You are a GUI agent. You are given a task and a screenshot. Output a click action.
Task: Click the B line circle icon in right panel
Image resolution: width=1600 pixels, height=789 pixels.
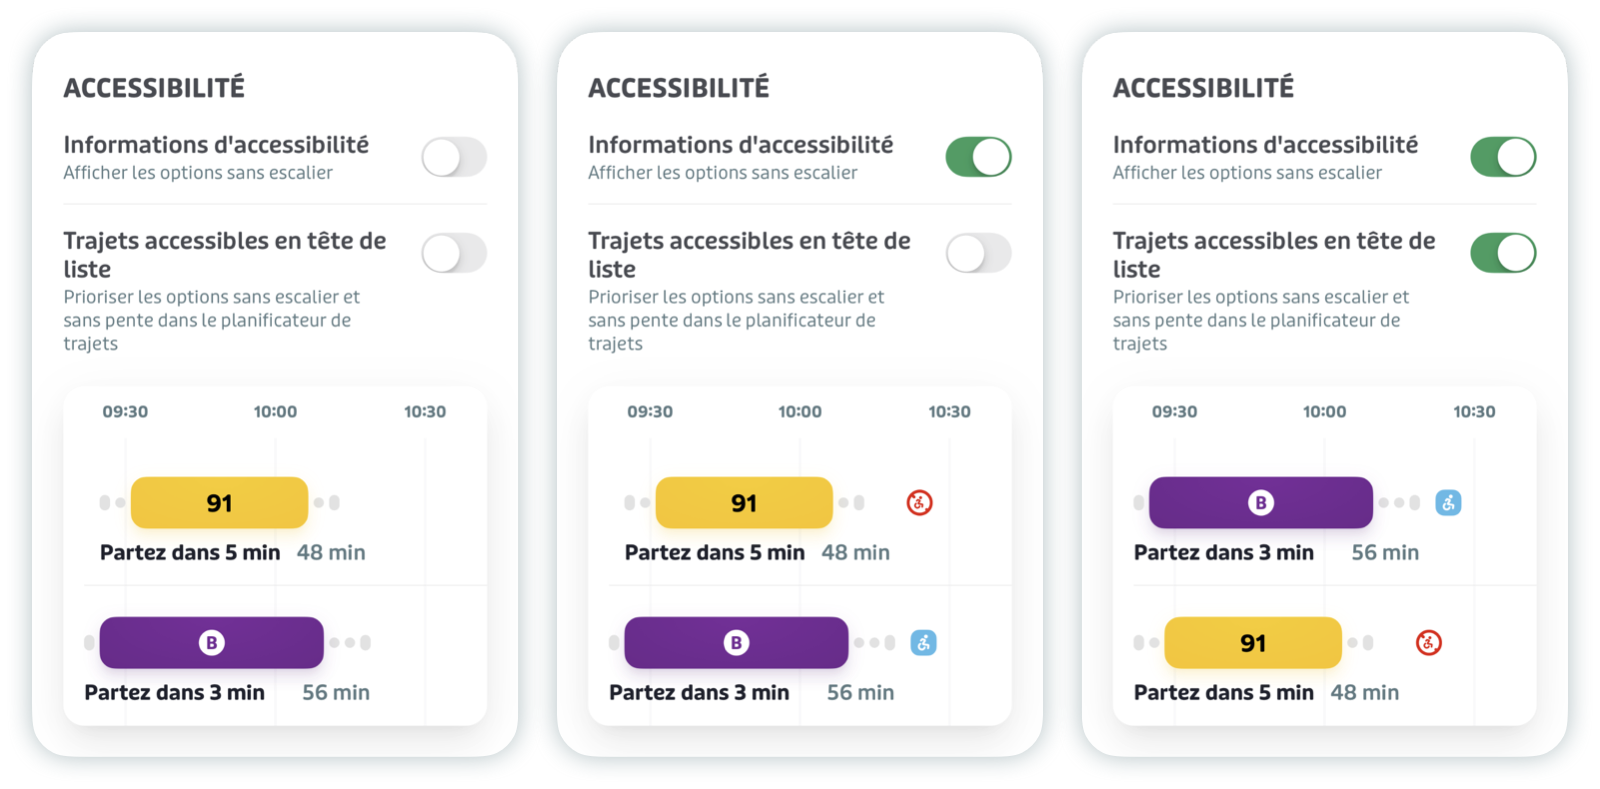[1260, 503]
